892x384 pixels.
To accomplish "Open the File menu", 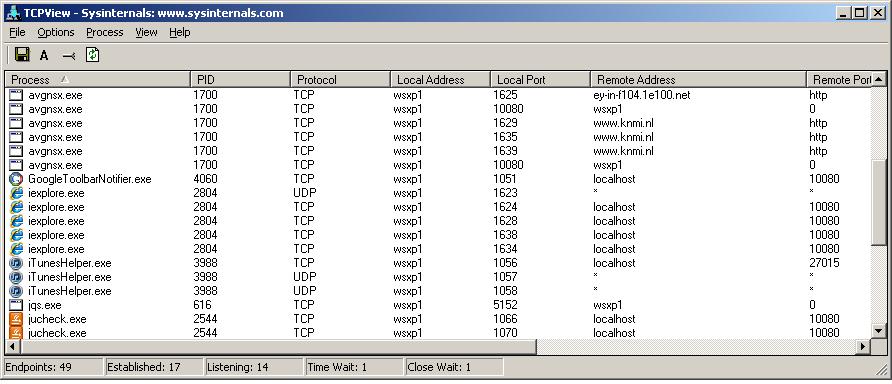I will (17, 32).
